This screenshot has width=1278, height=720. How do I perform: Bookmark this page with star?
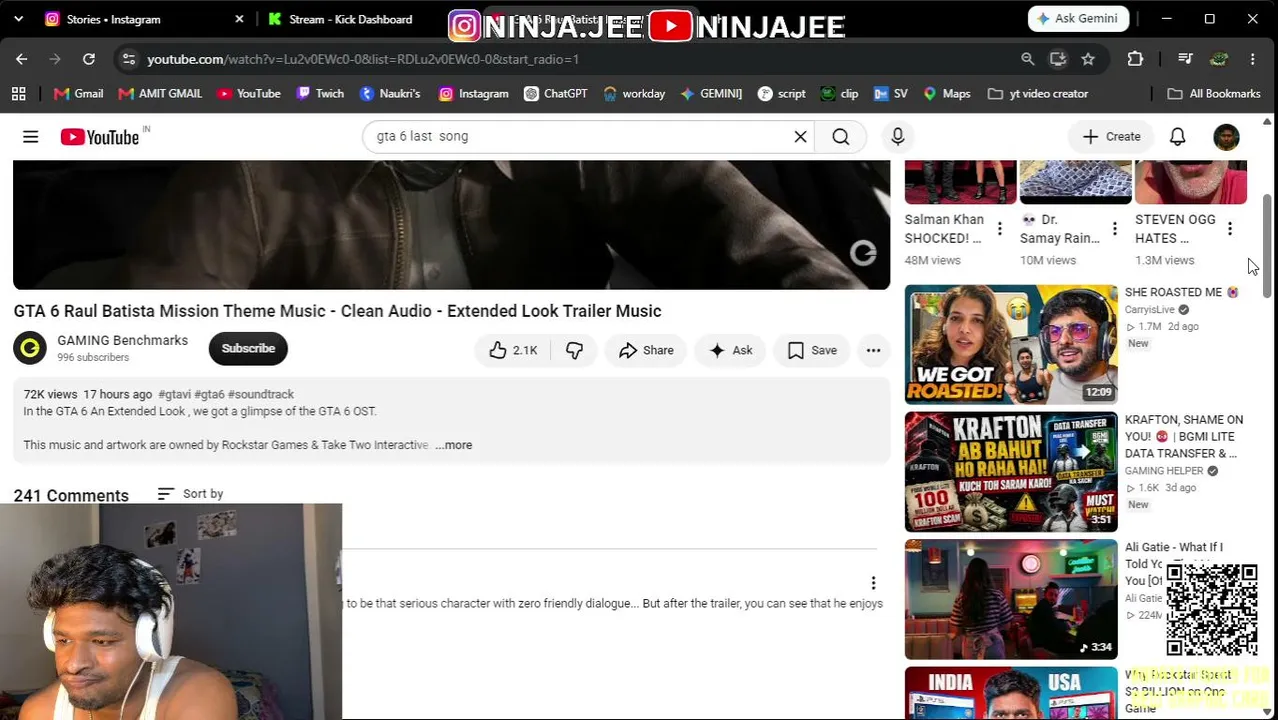1088,59
